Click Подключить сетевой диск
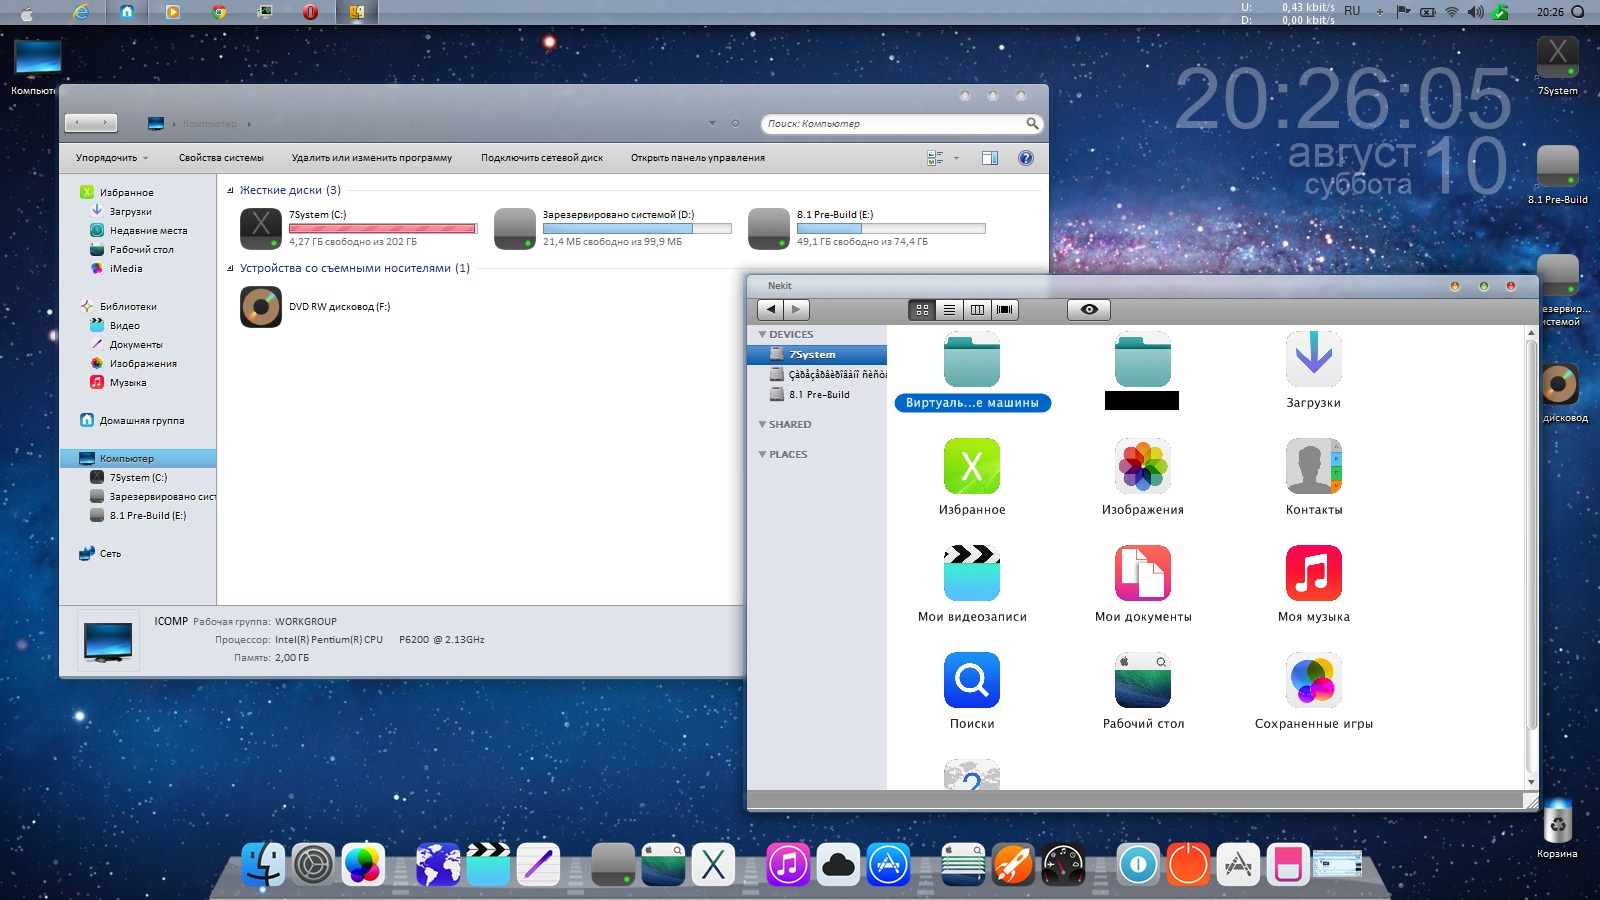This screenshot has width=1600, height=900. point(542,158)
